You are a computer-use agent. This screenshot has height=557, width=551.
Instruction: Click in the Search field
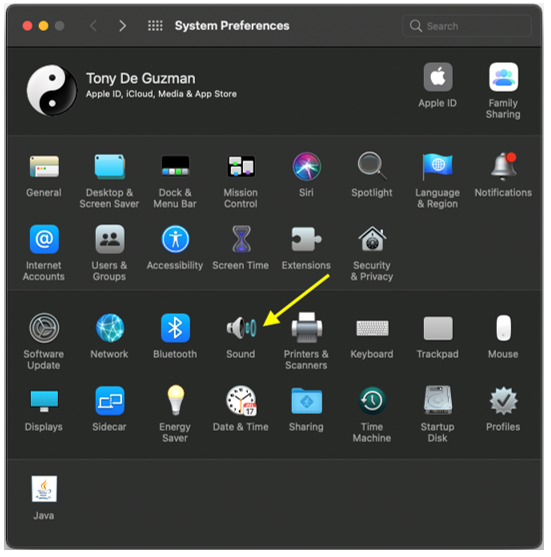[x=467, y=26]
